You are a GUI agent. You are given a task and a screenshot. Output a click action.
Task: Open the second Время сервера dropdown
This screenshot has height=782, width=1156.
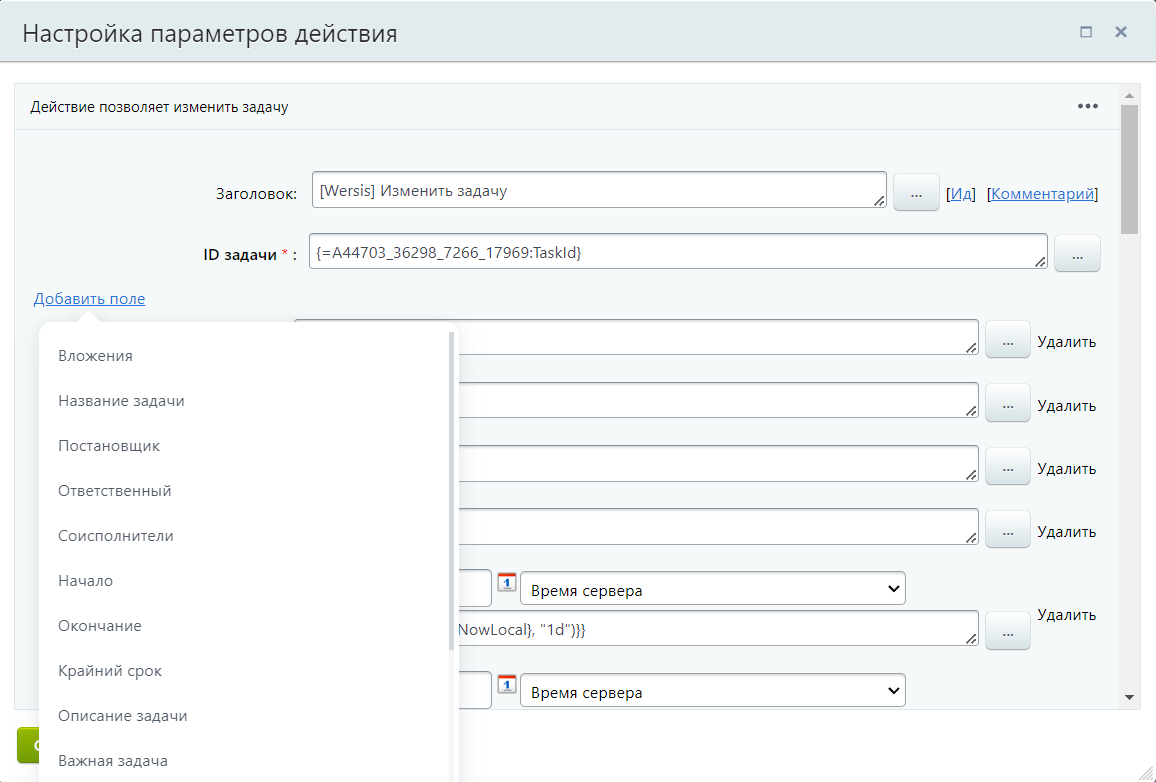pos(712,692)
